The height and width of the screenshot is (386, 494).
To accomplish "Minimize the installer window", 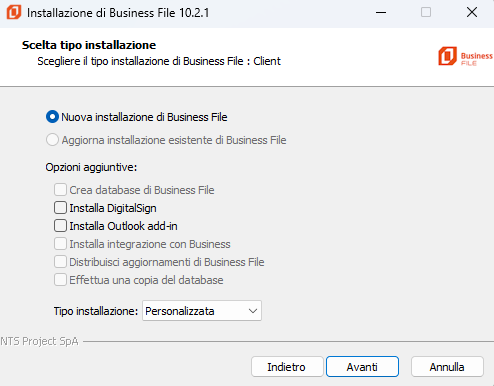I will (x=381, y=13).
